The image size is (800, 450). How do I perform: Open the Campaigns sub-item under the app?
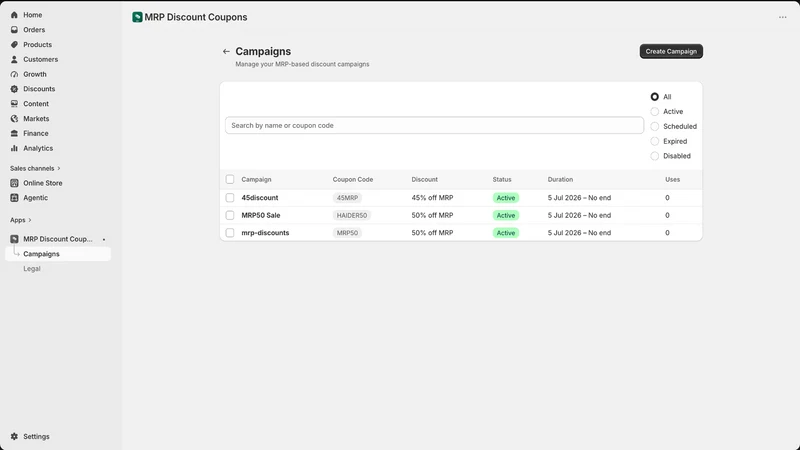click(x=58, y=254)
